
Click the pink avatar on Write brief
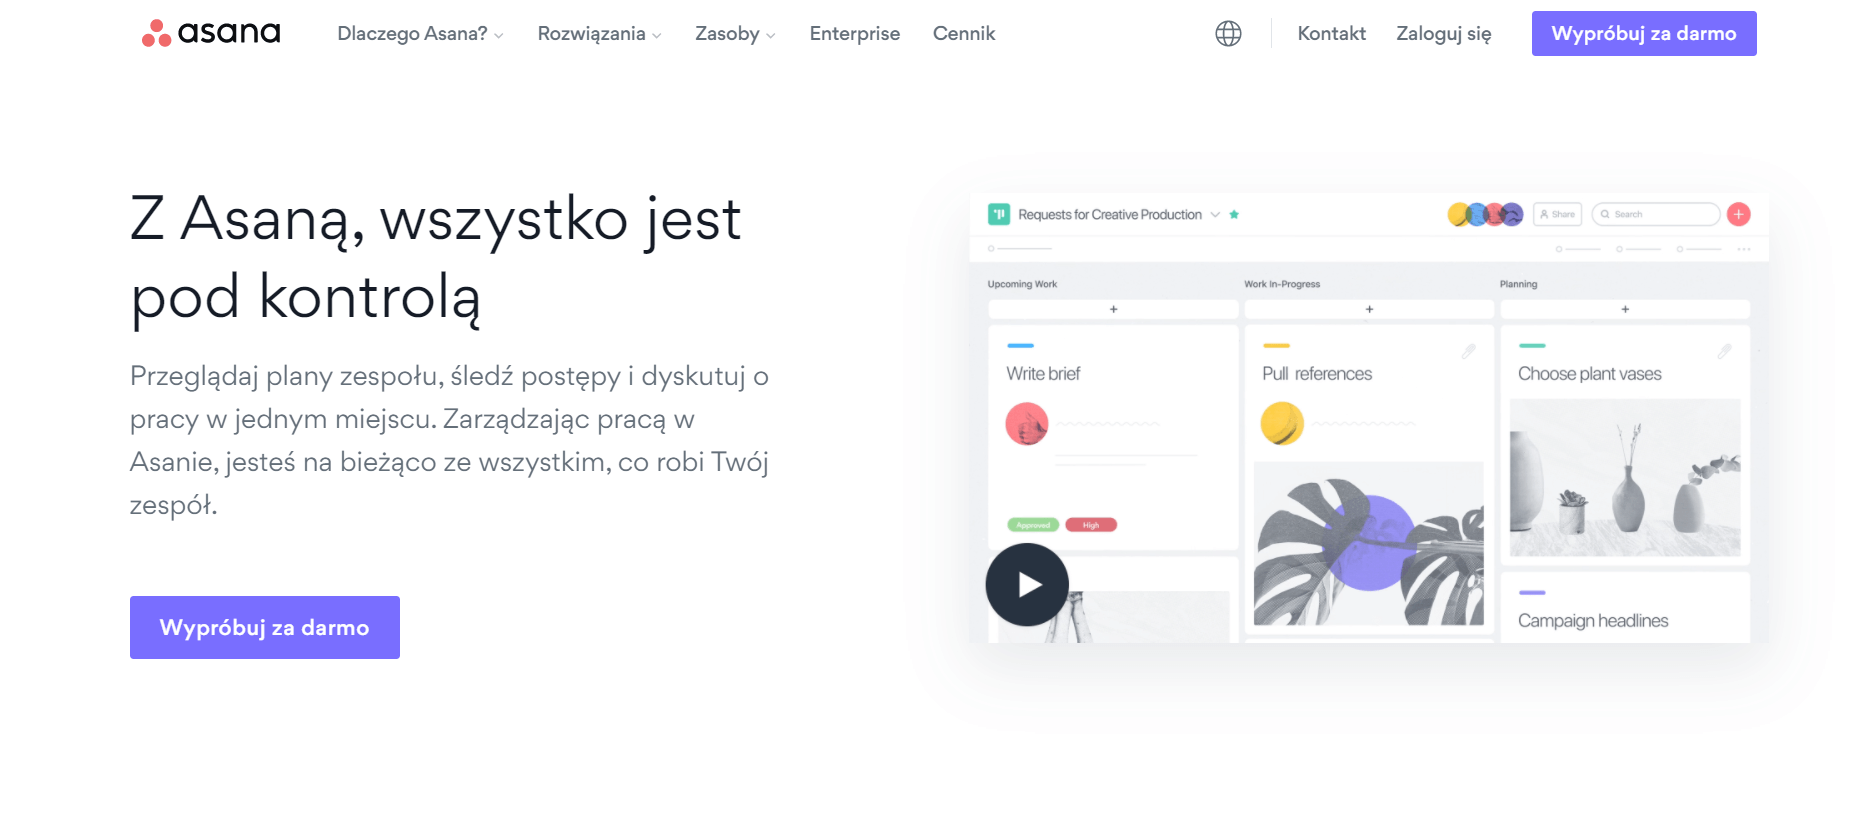[x=1027, y=424]
